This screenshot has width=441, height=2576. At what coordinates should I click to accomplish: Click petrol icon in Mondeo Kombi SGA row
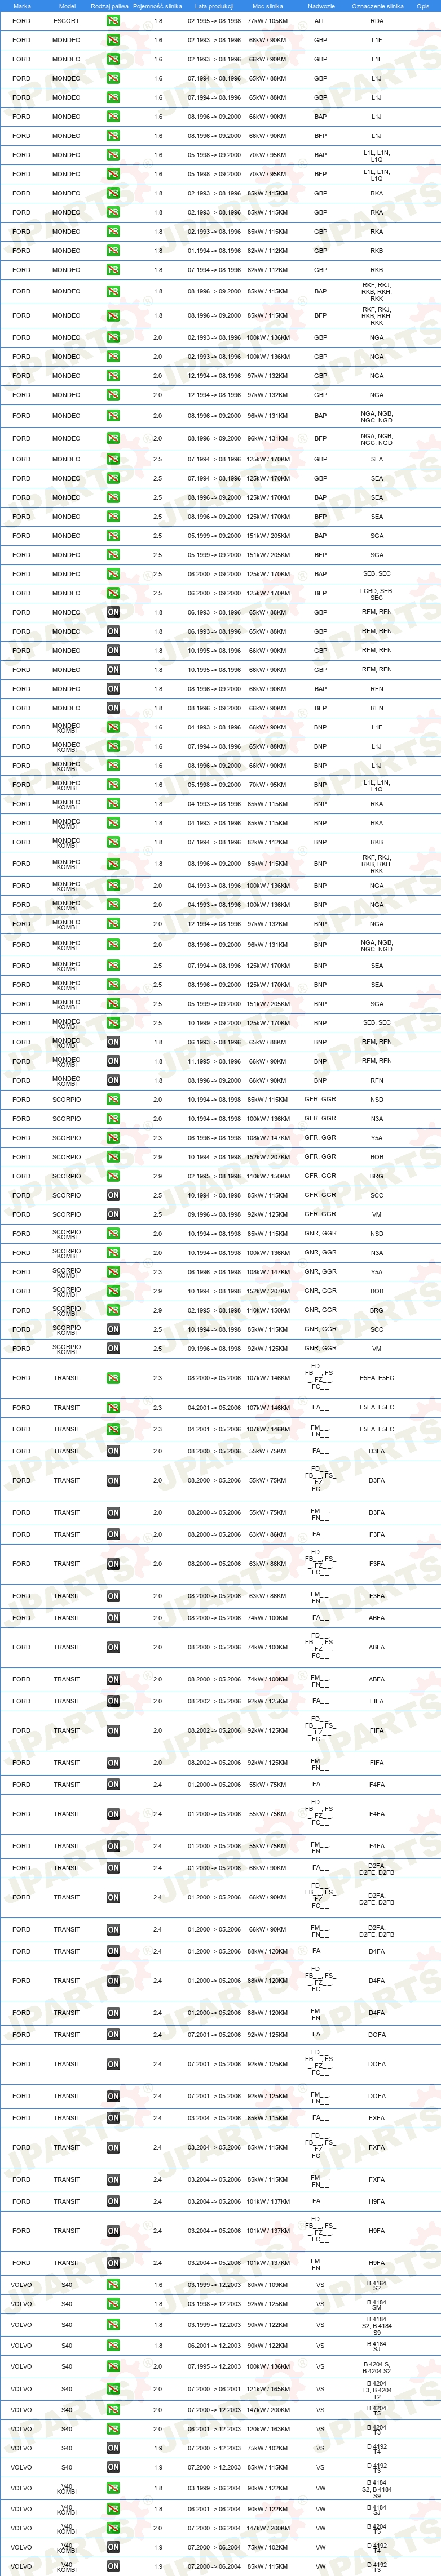click(113, 1004)
